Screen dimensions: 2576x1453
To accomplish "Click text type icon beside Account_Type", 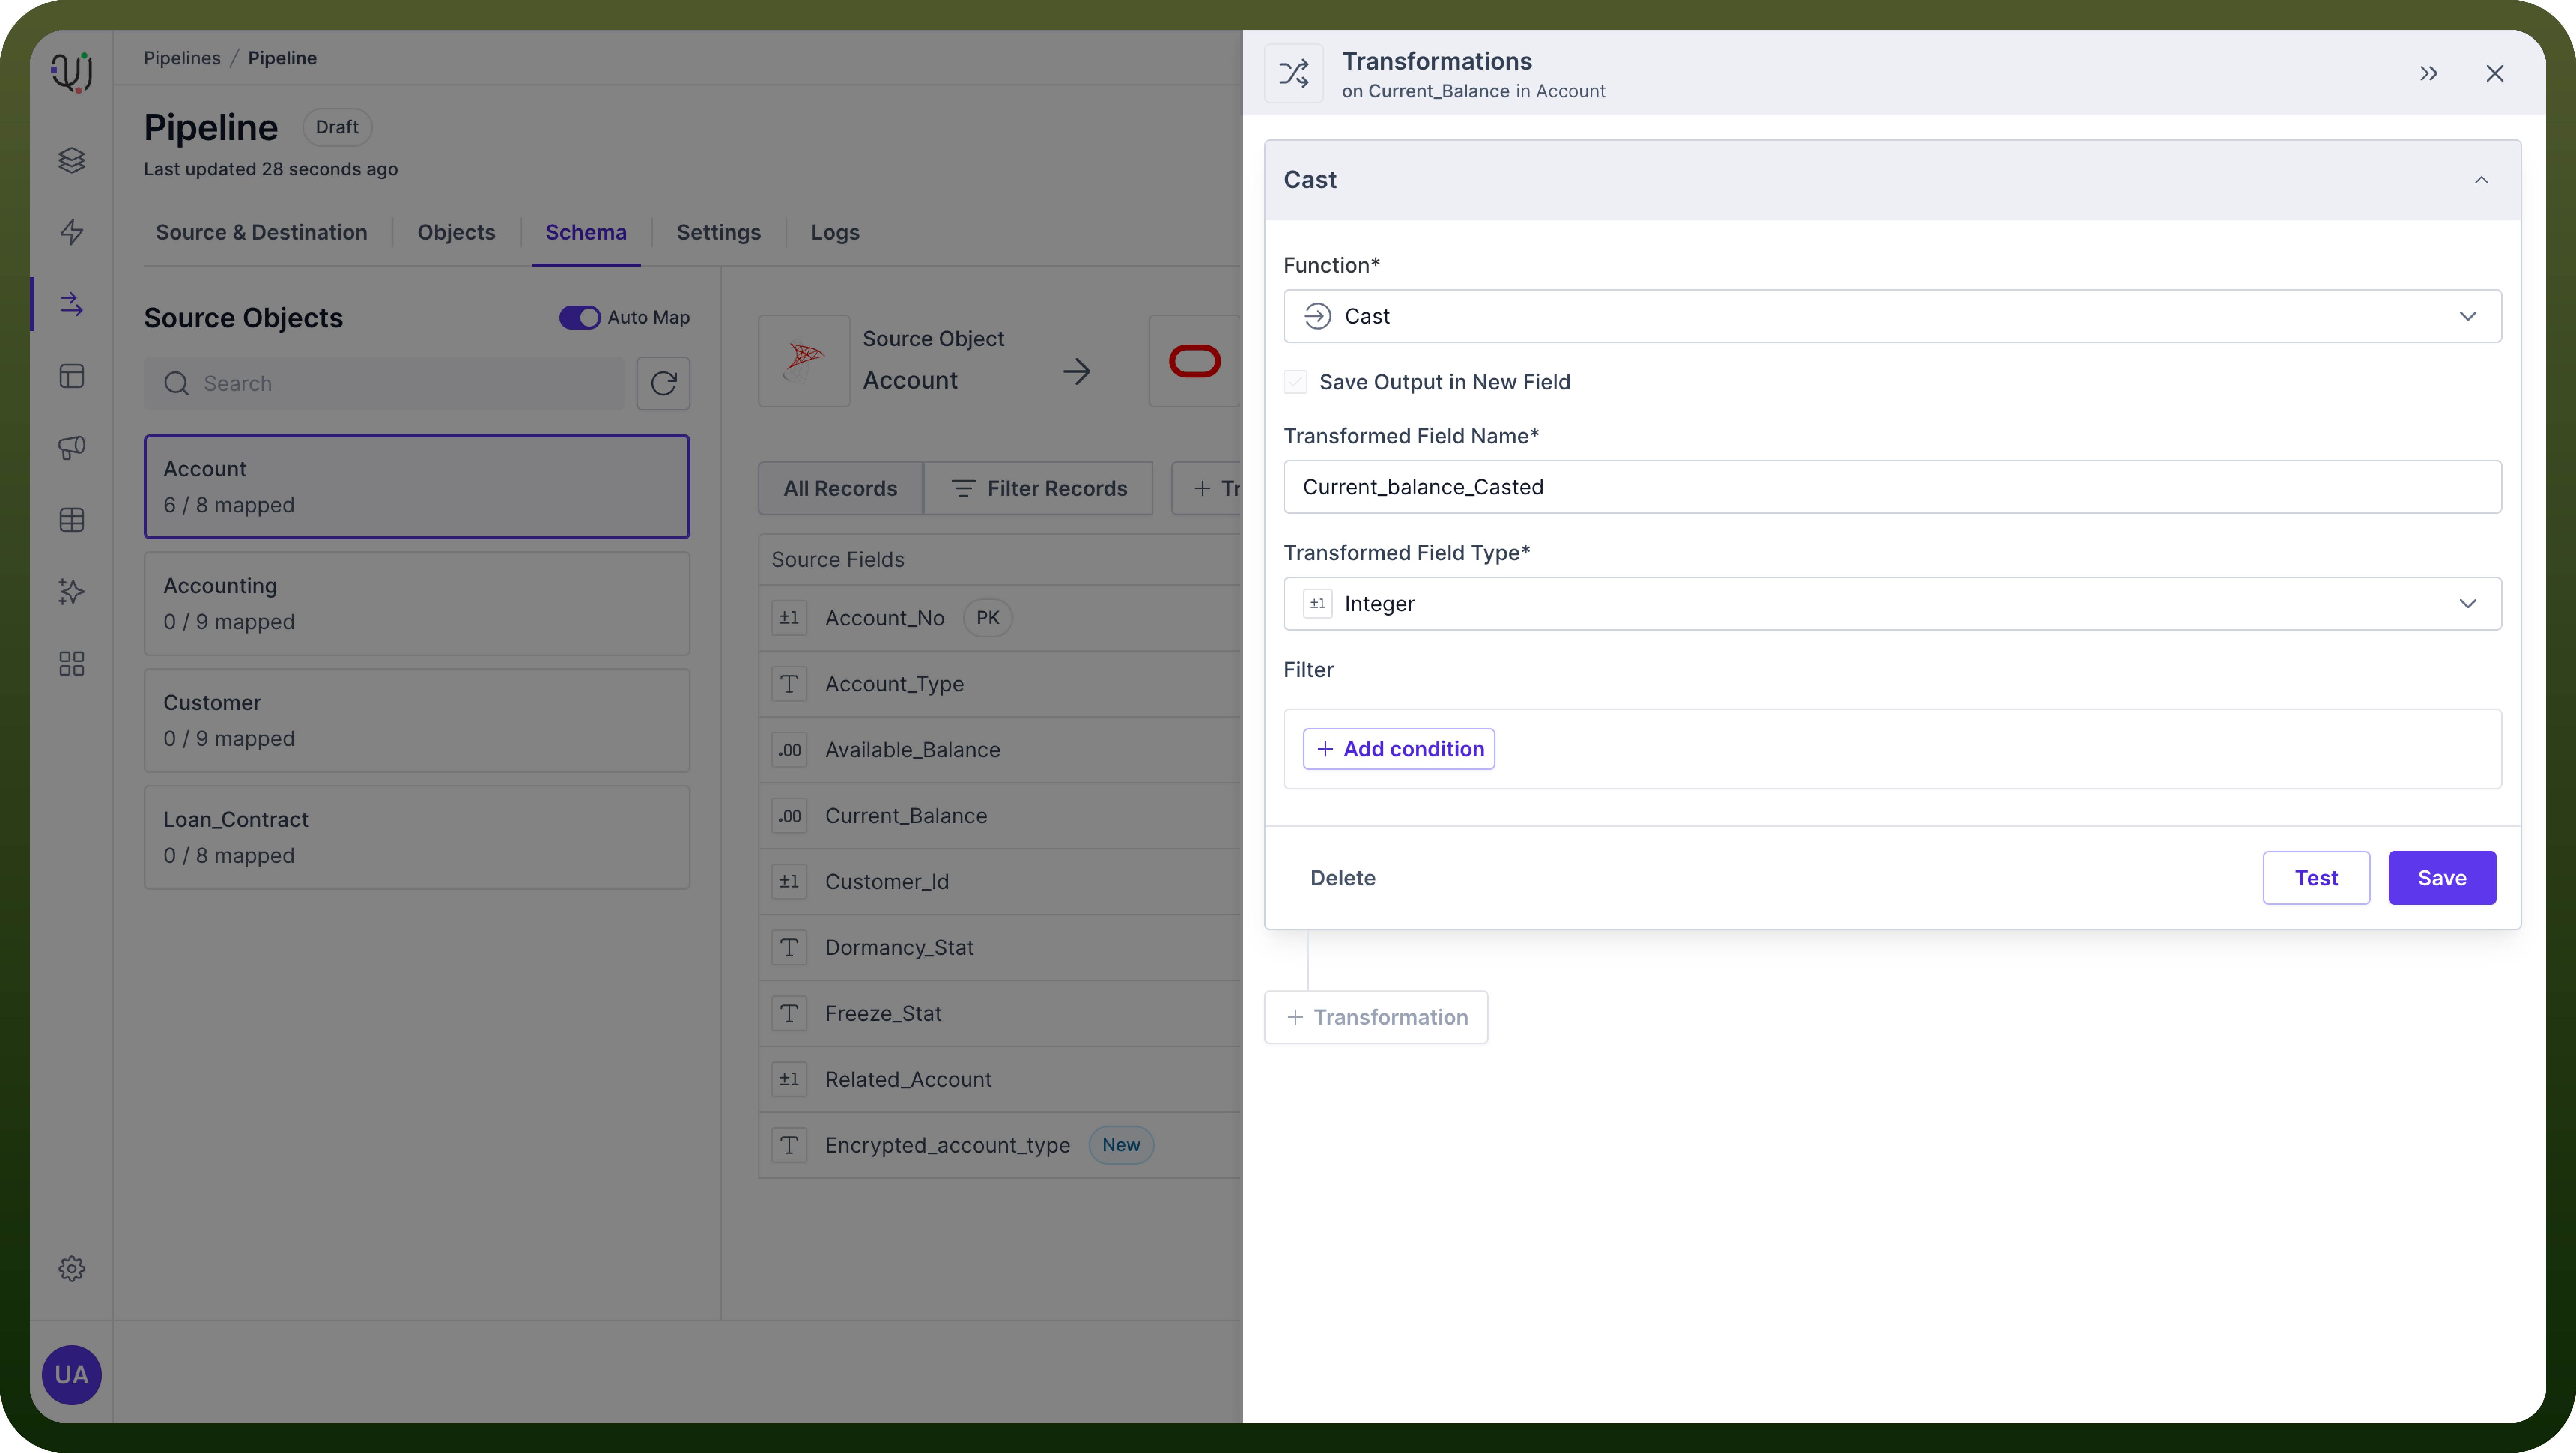I will point(789,684).
